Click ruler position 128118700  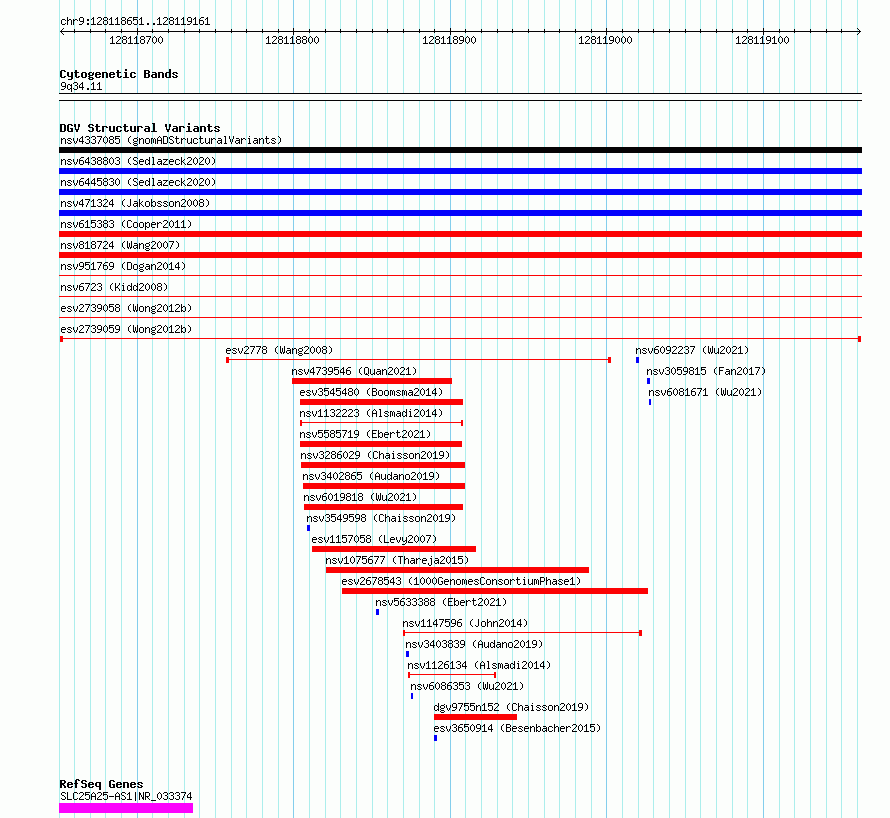coord(136,40)
